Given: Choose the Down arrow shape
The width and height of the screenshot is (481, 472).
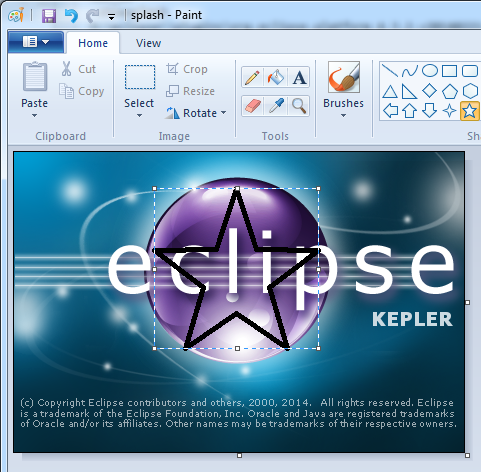Looking at the screenshot, I should (429, 111).
